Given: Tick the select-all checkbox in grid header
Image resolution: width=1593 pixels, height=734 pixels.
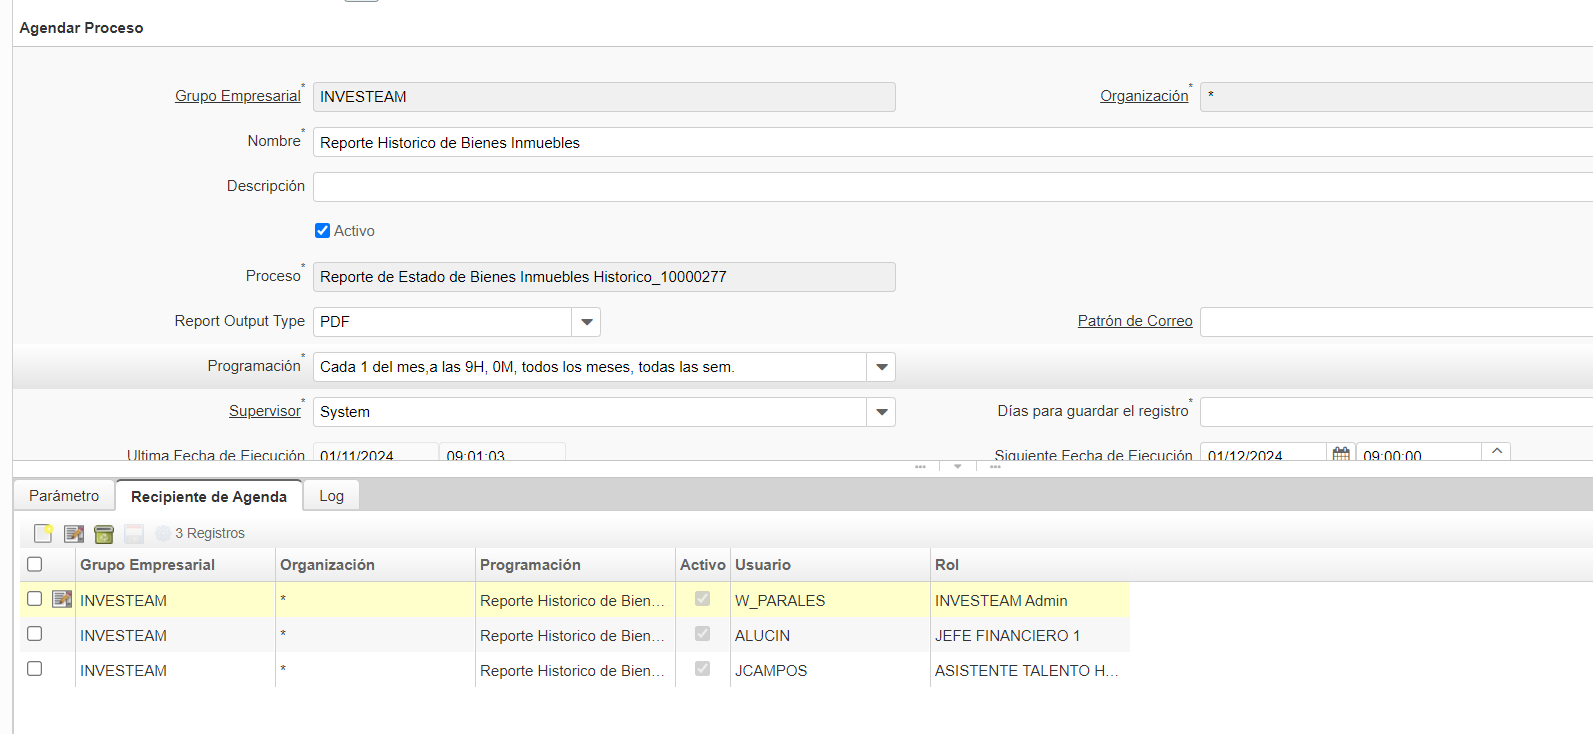Looking at the screenshot, I should [x=35, y=565].
